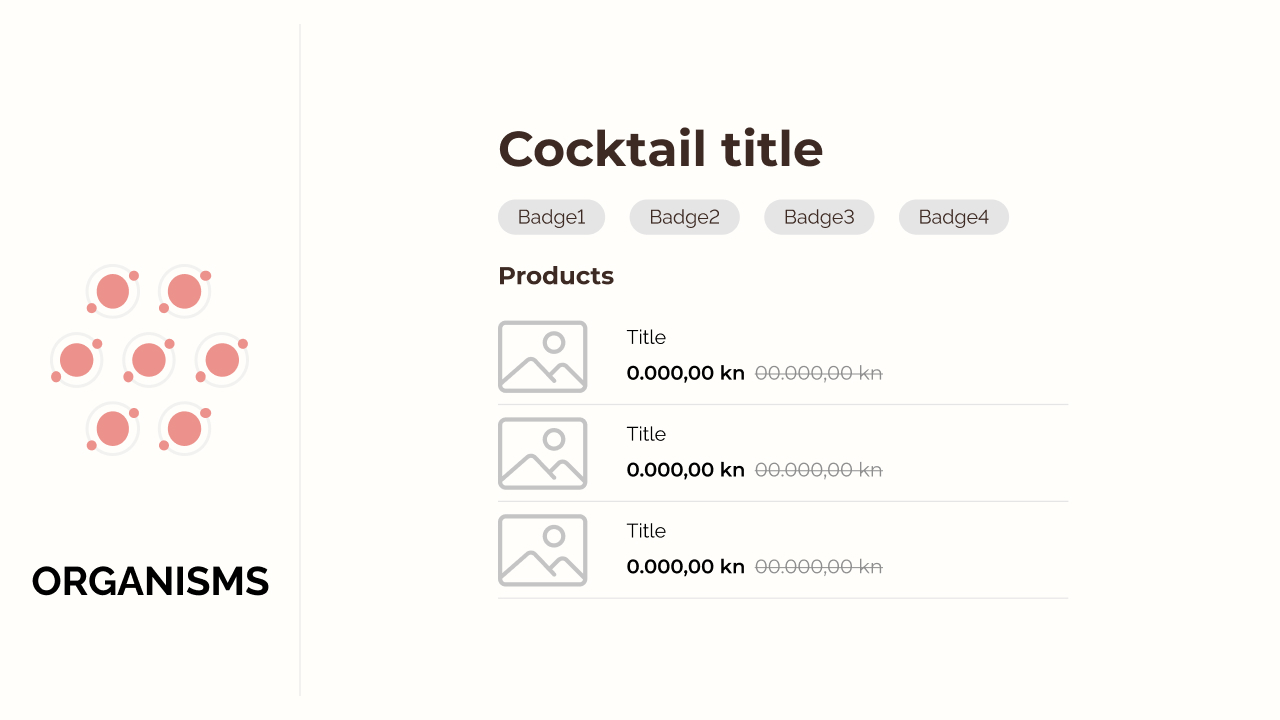Click first product image placeholder
Screen dimensions: 1280x720
coord(542,356)
